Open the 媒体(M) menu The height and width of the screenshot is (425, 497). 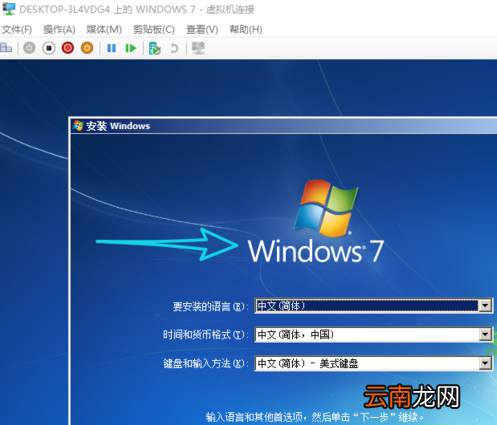click(x=104, y=30)
